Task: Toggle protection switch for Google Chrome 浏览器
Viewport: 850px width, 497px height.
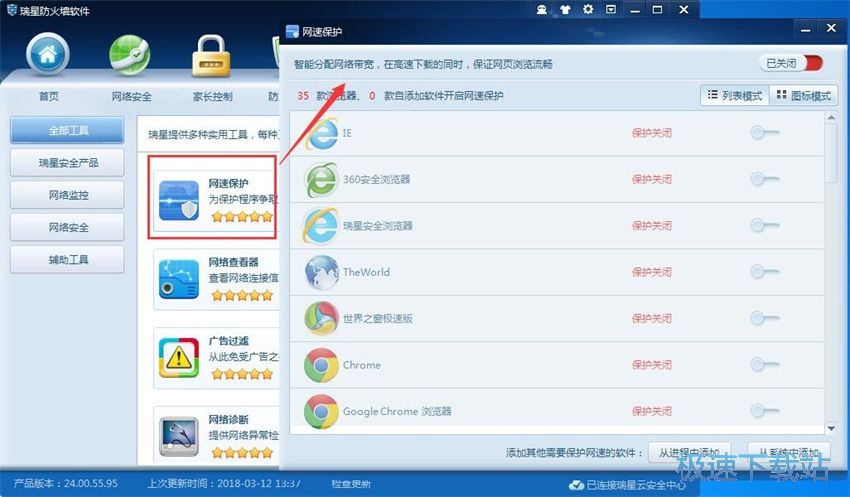Action: [x=765, y=411]
